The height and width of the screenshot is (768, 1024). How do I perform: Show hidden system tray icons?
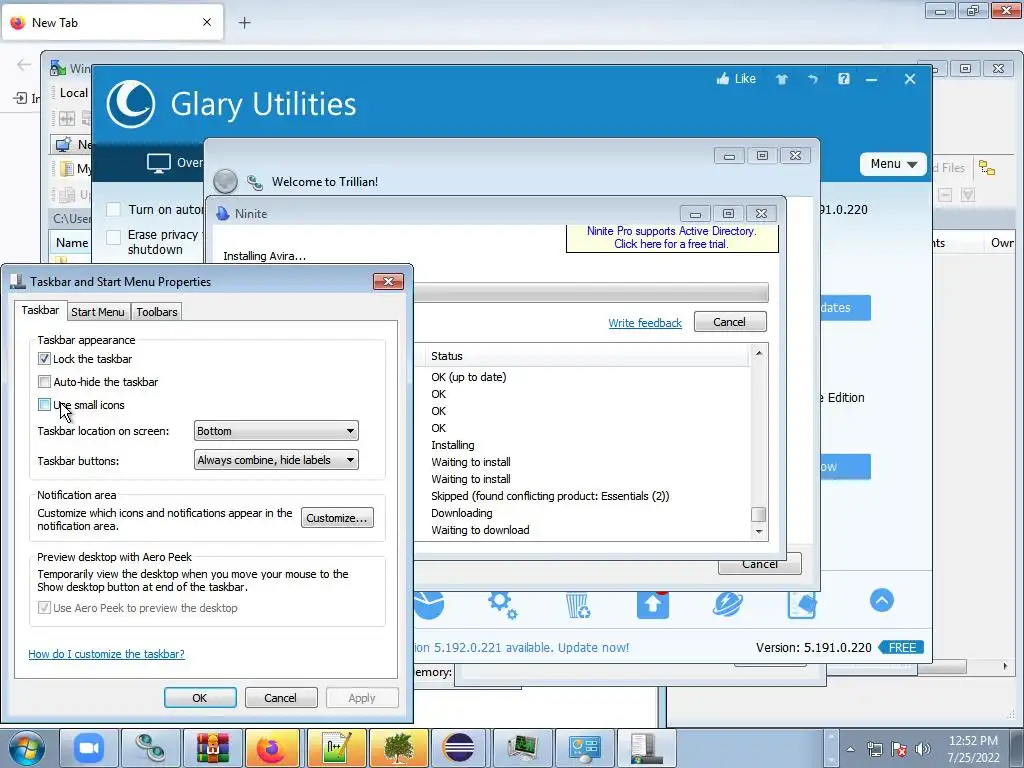[850, 749]
